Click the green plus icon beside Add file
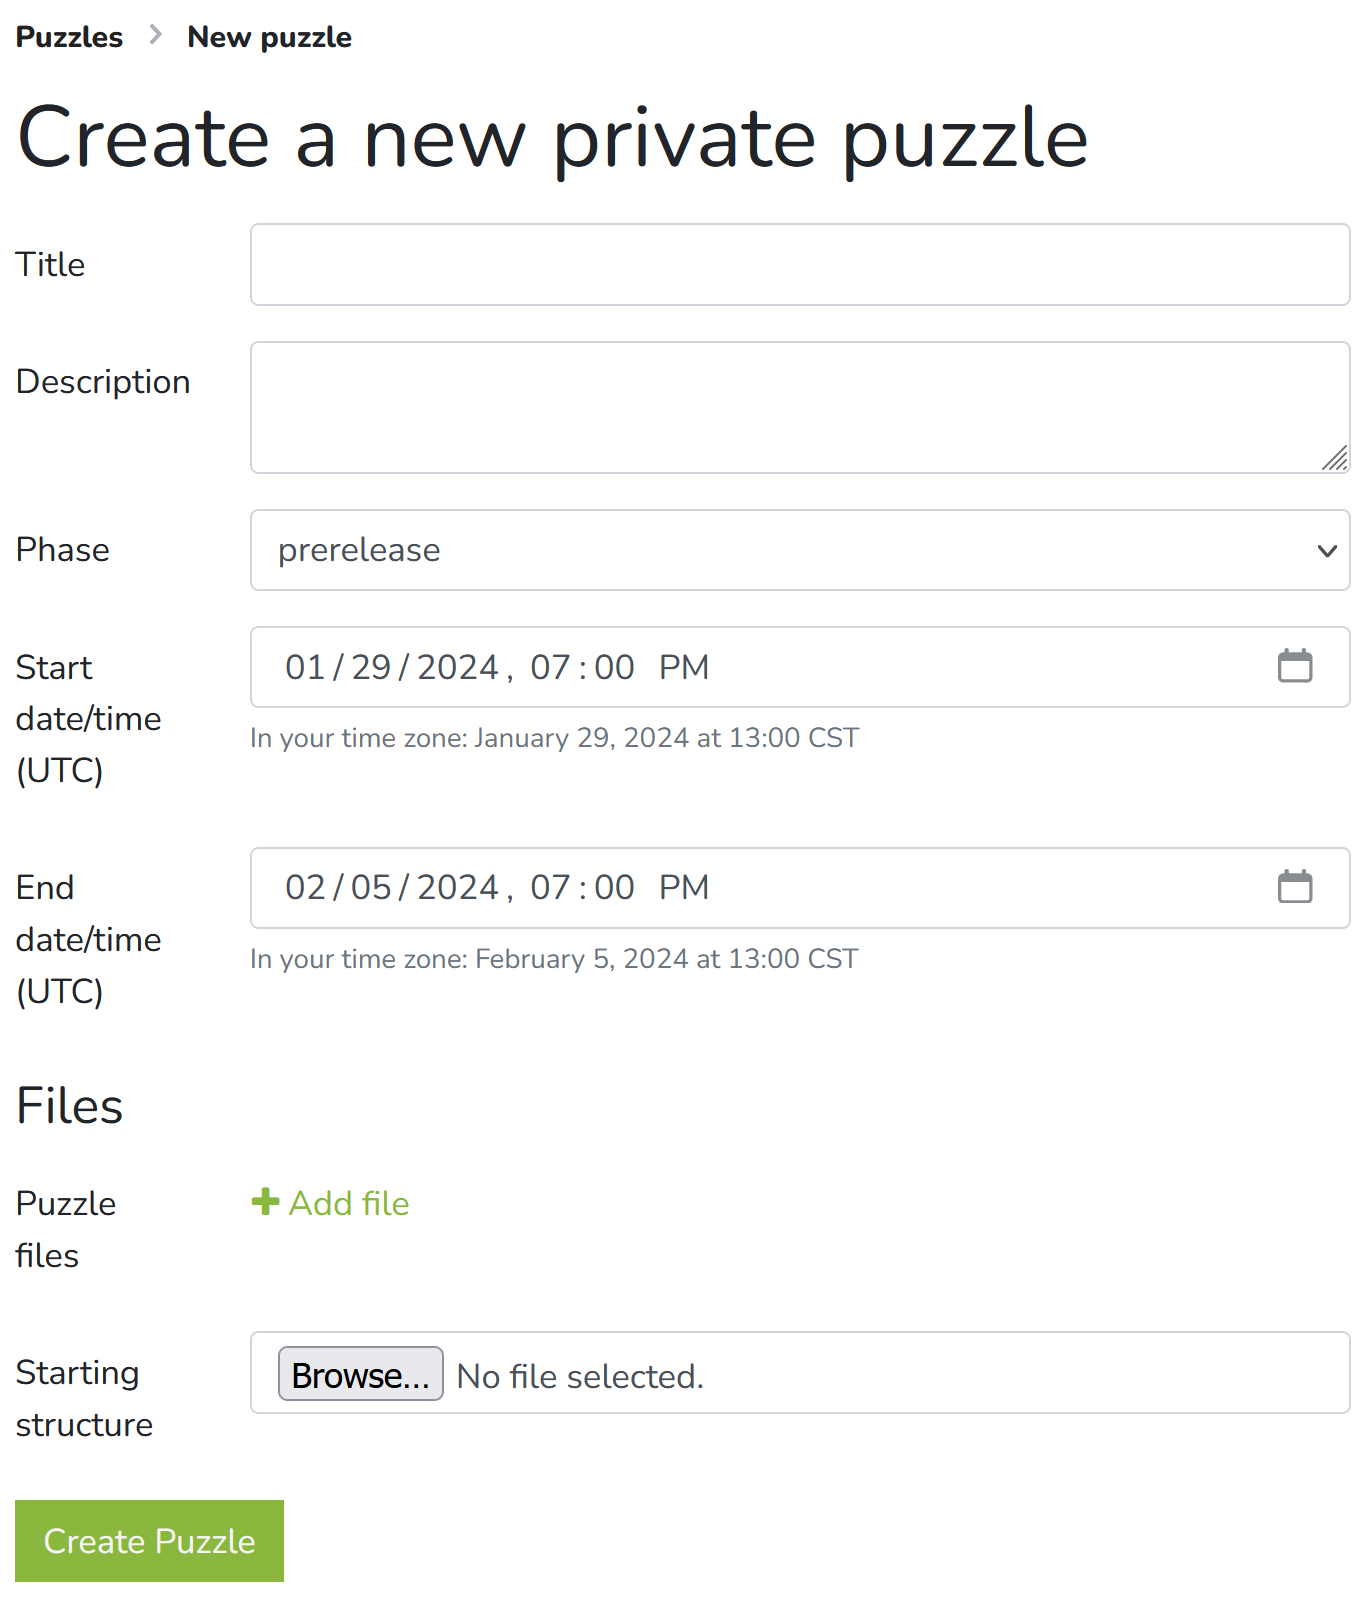1371x1604 pixels. (265, 1202)
